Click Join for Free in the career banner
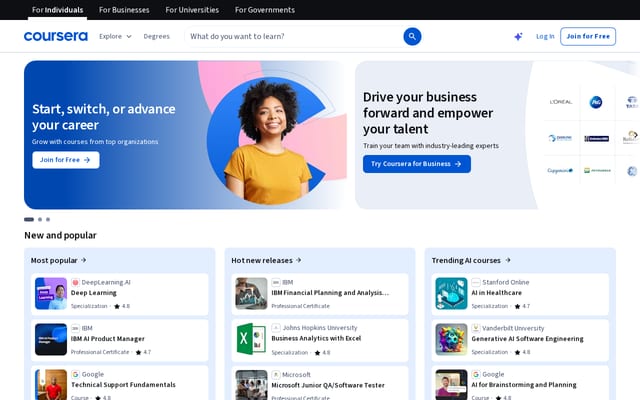This screenshot has width=640, height=400. click(x=66, y=160)
